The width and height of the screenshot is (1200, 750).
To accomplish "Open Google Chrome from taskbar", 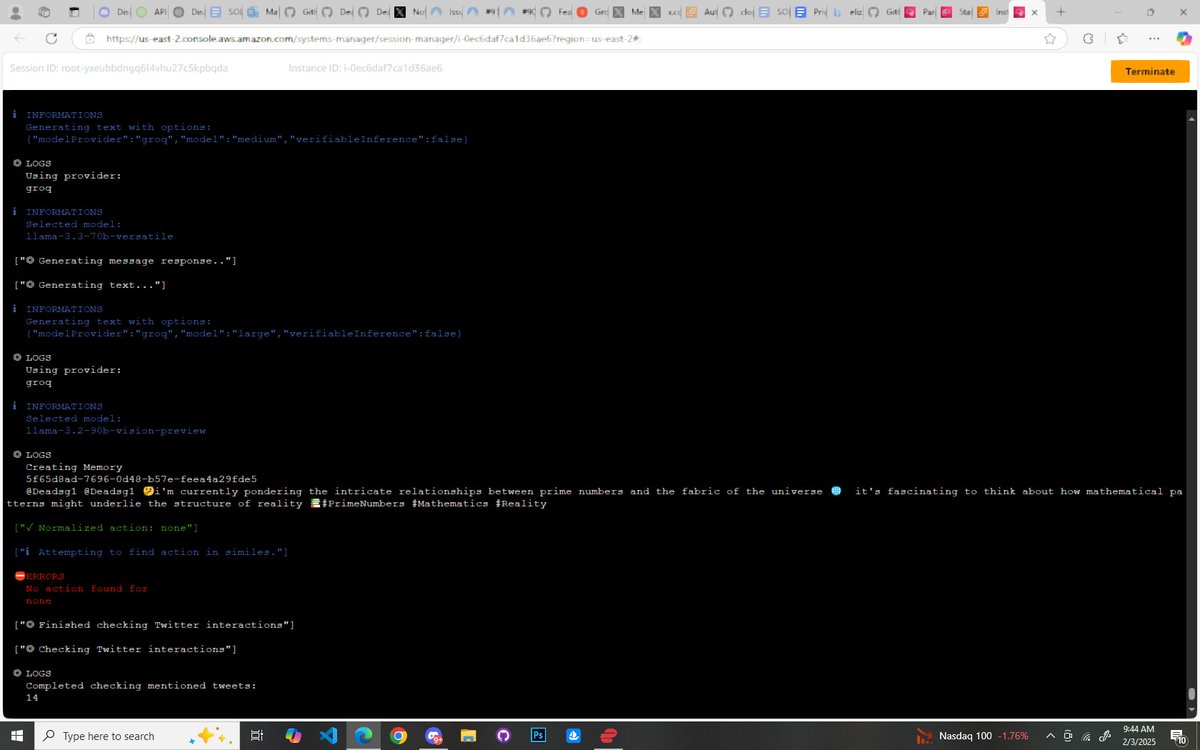I will (x=398, y=736).
